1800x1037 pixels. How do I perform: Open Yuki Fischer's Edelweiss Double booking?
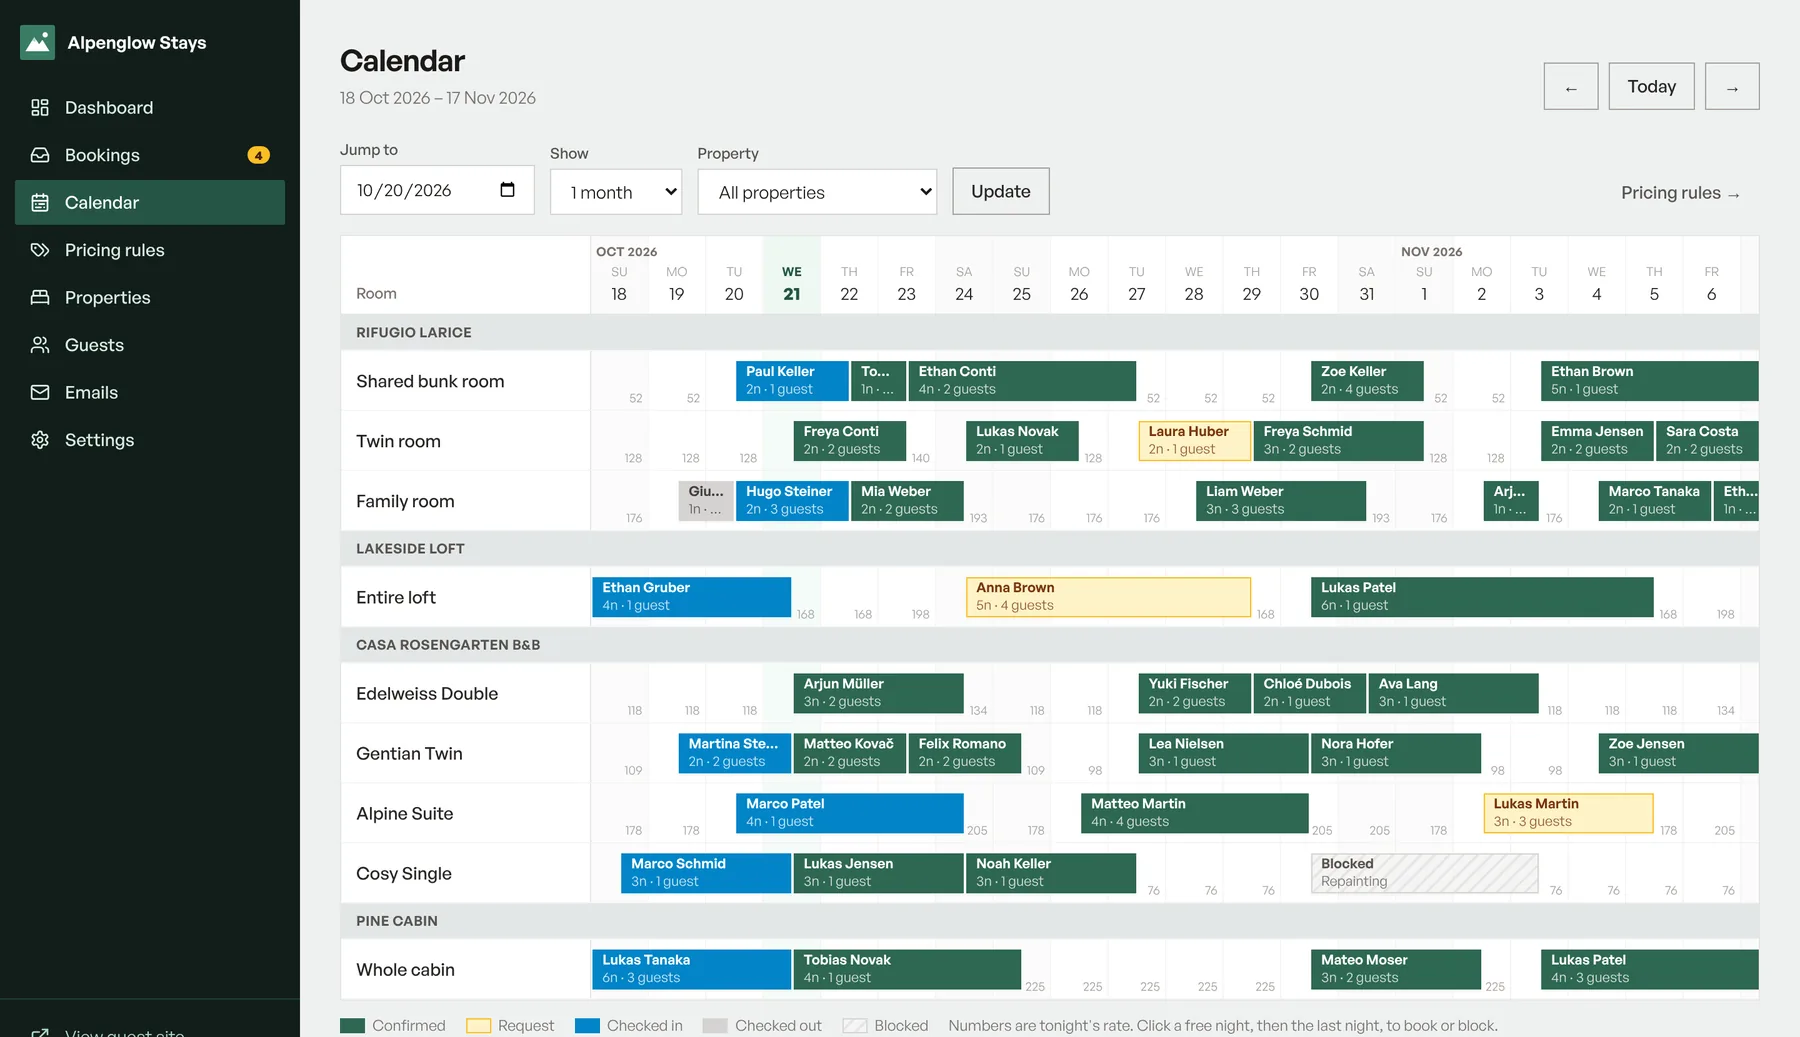pos(1194,693)
